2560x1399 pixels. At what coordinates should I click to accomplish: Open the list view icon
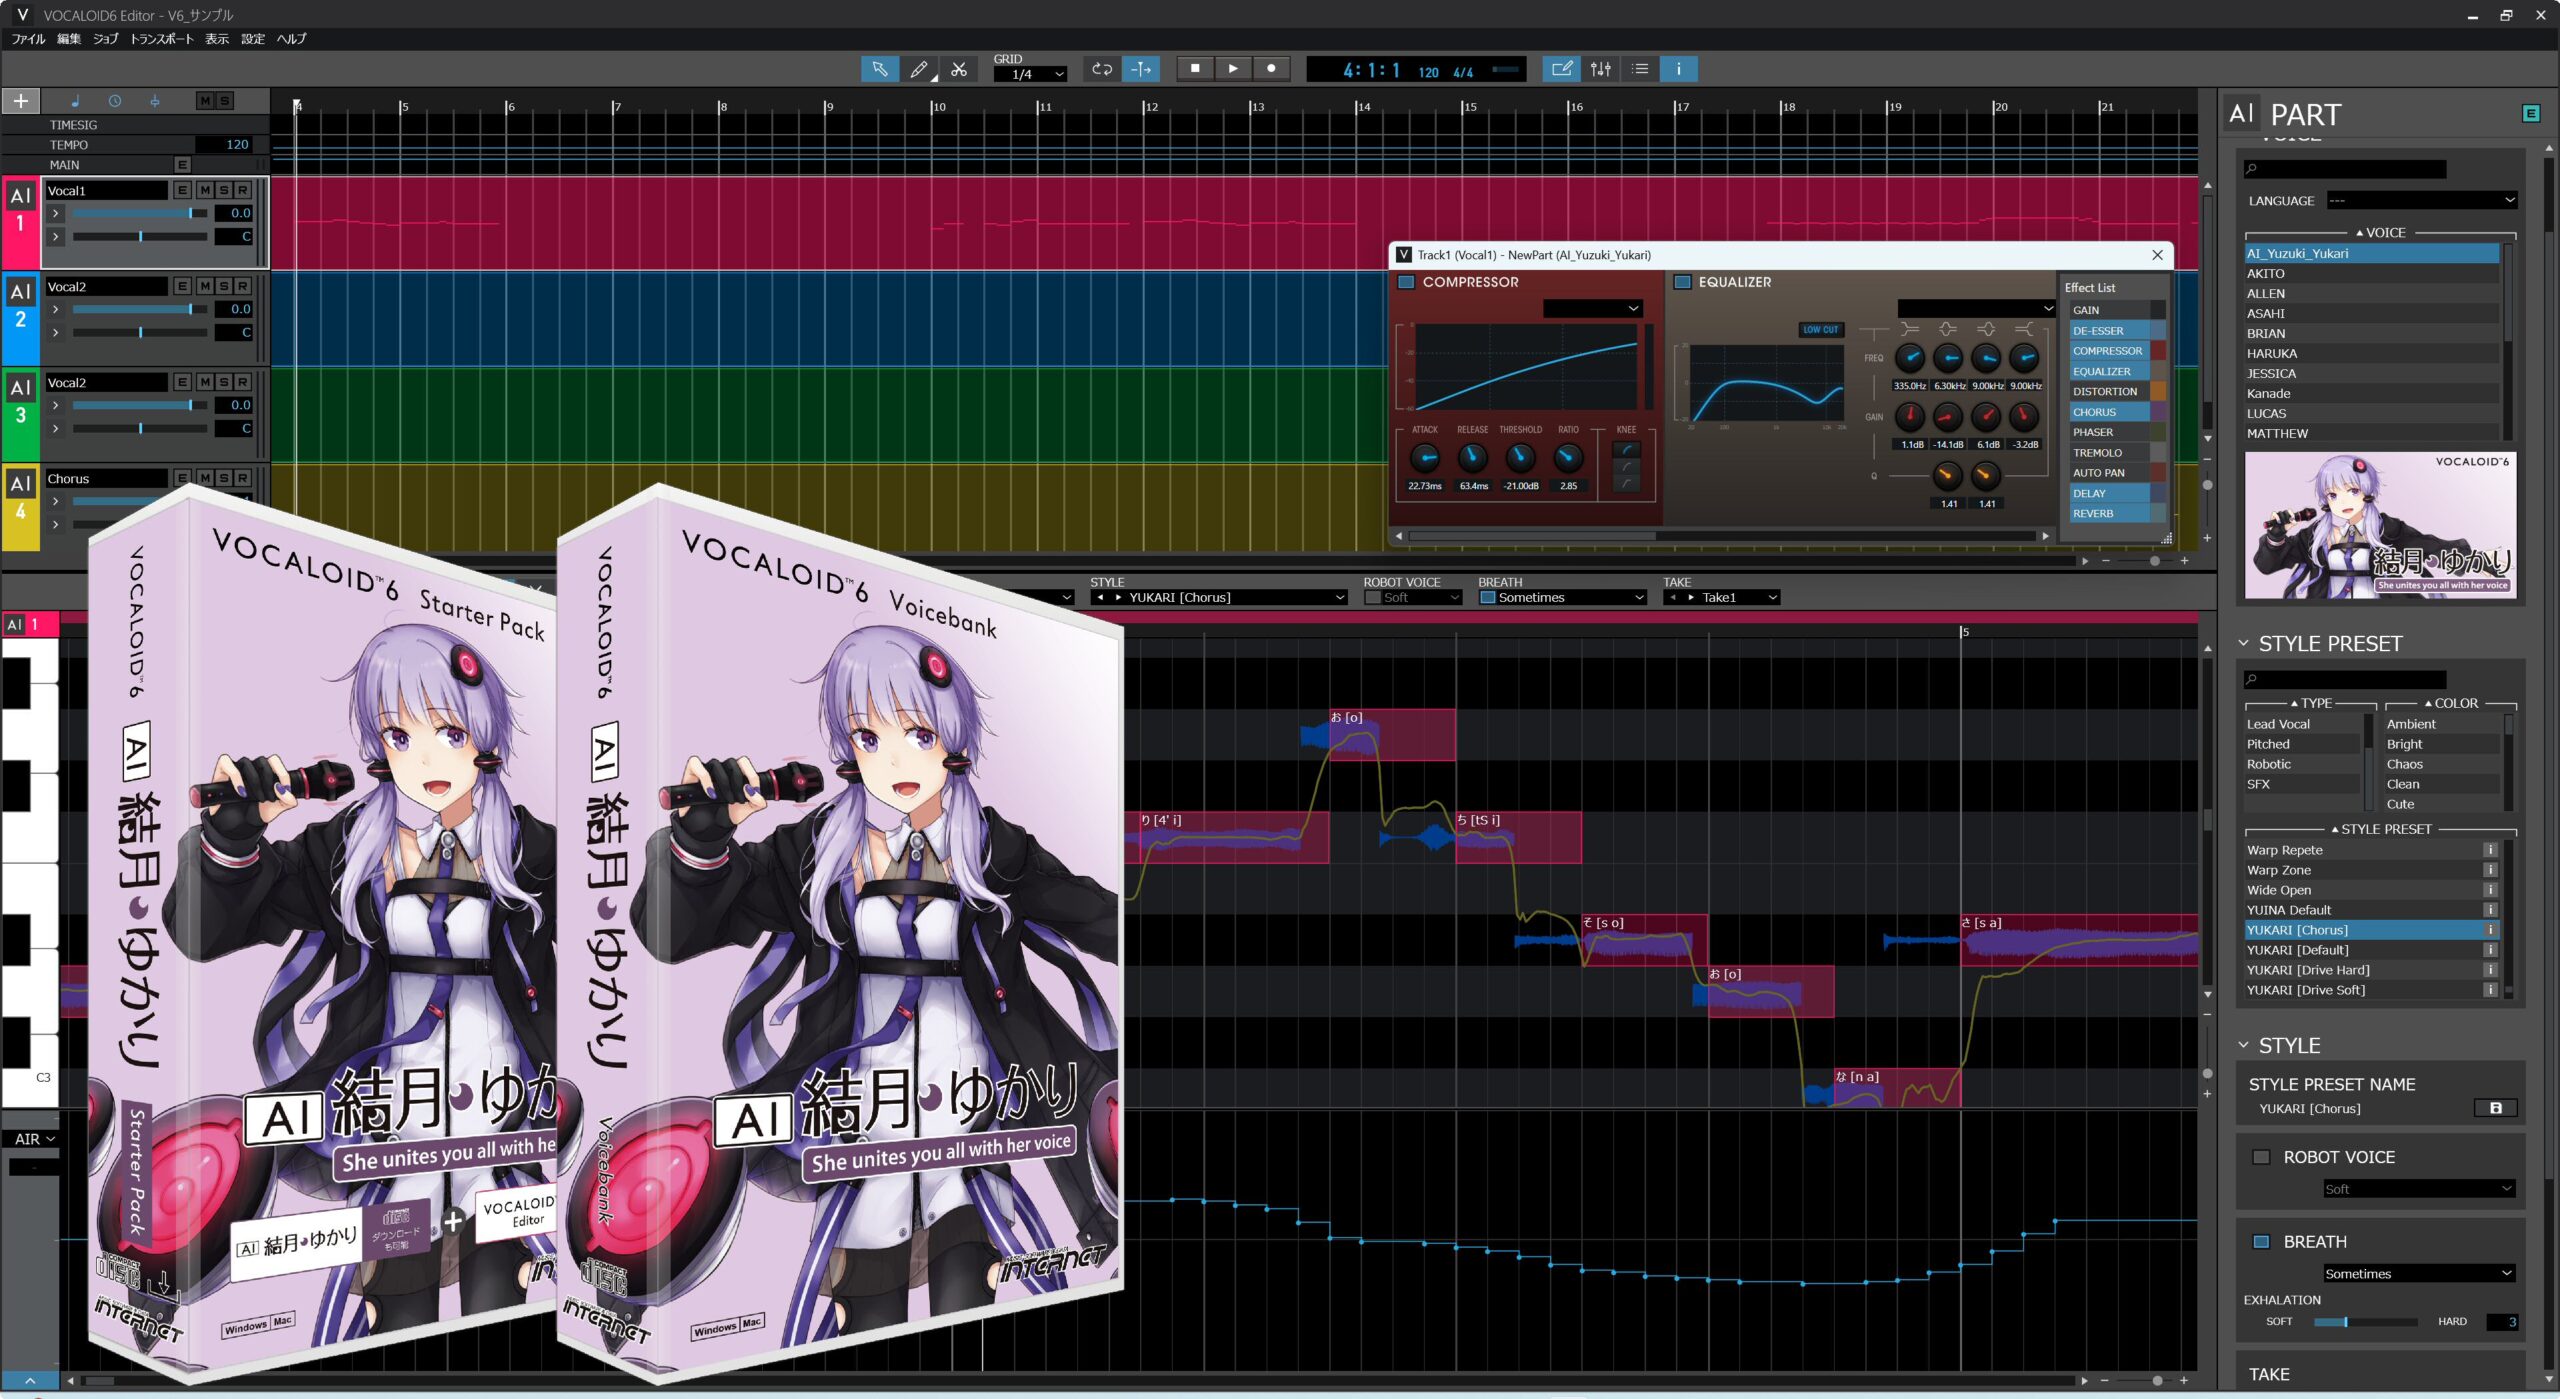pyautogui.click(x=1640, y=69)
